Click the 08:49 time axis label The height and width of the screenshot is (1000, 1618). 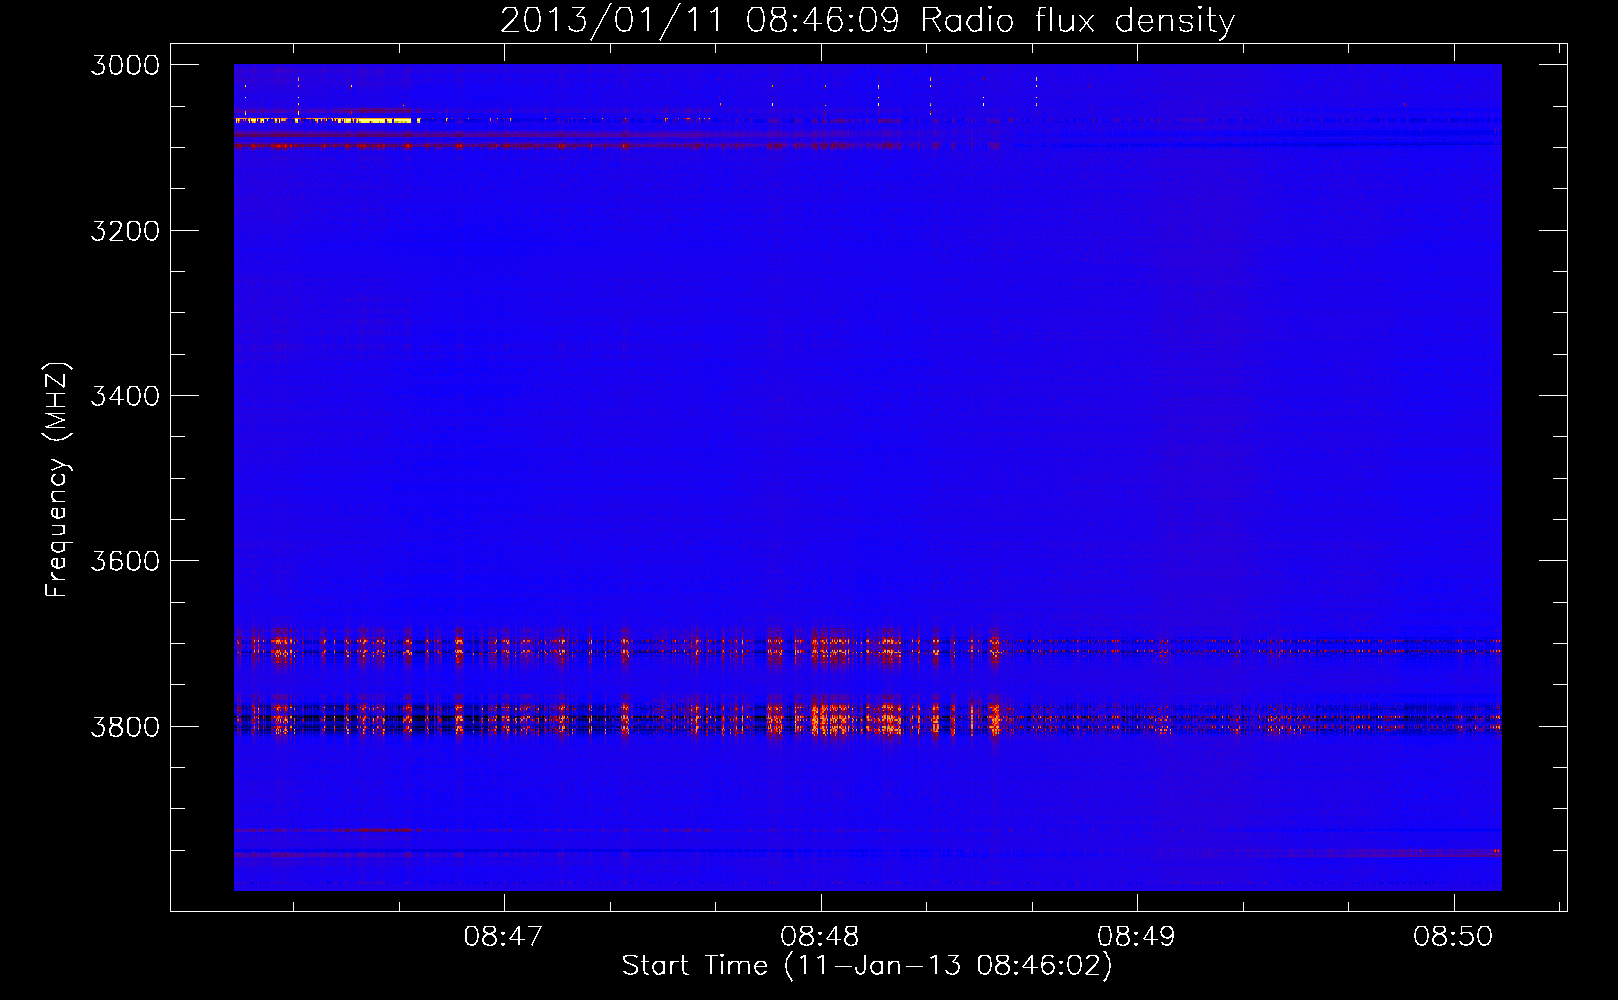[x=1136, y=937]
